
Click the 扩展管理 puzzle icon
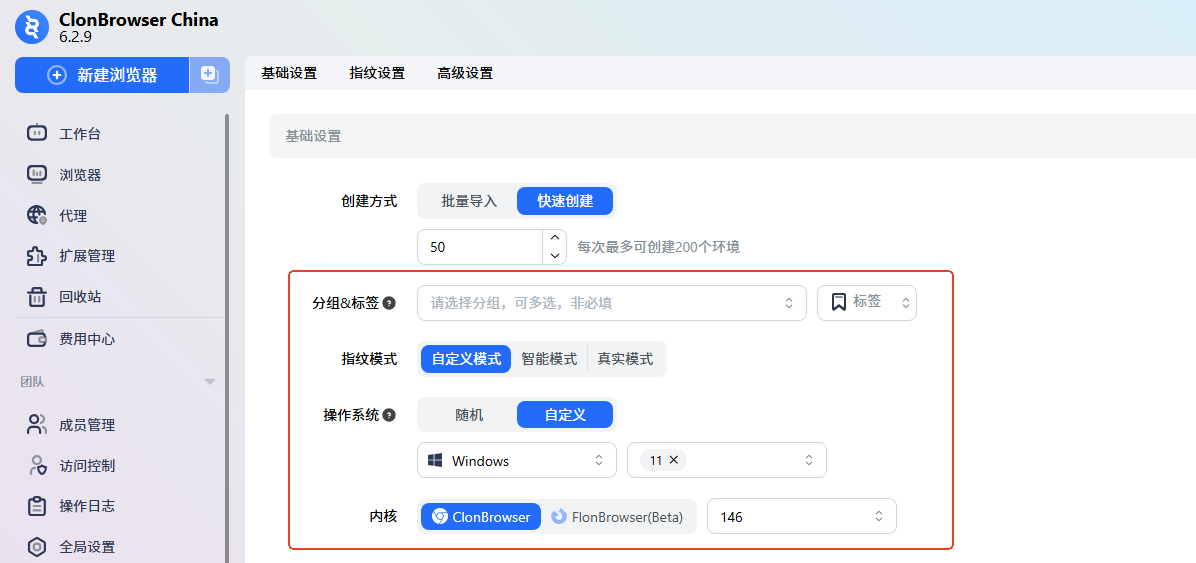tap(37, 256)
